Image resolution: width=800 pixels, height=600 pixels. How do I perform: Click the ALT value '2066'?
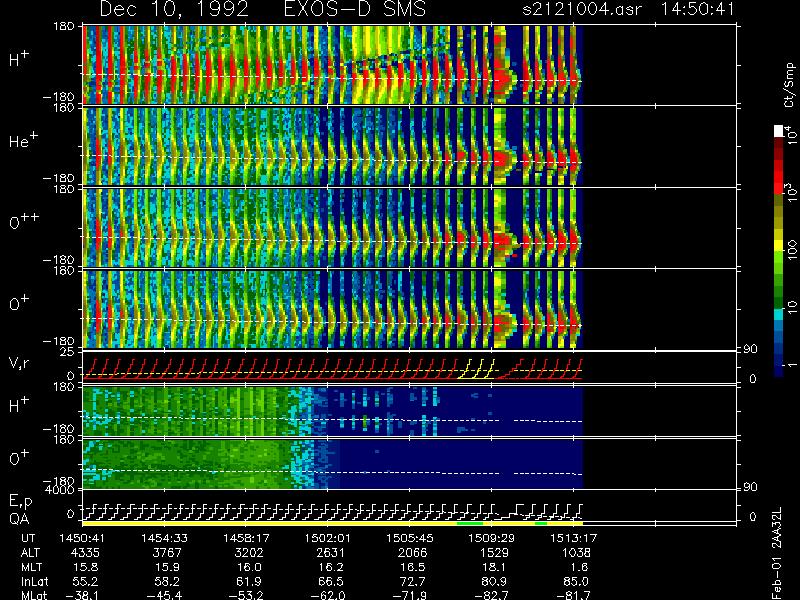412,553
